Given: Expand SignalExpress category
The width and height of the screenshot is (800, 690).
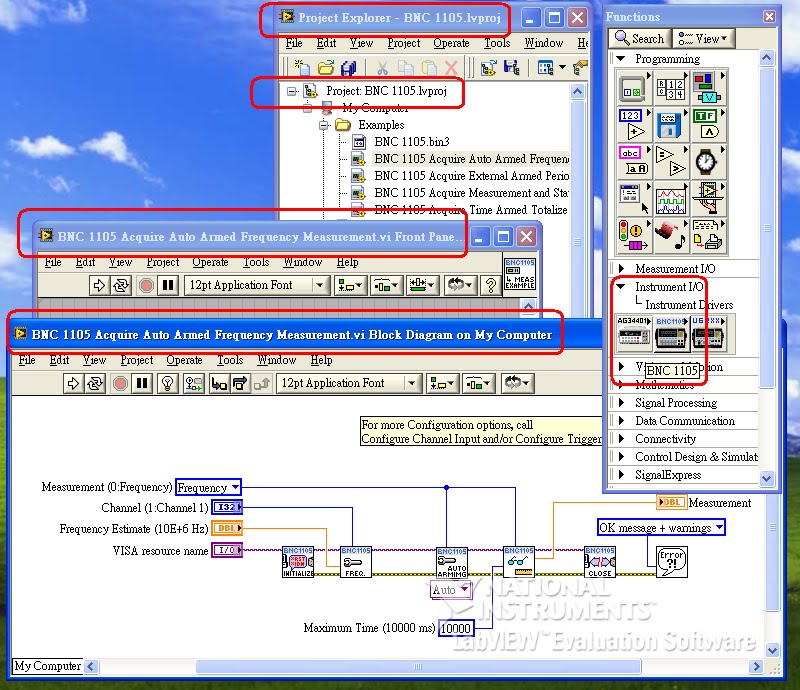Looking at the screenshot, I should pyautogui.click(x=621, y=475).
